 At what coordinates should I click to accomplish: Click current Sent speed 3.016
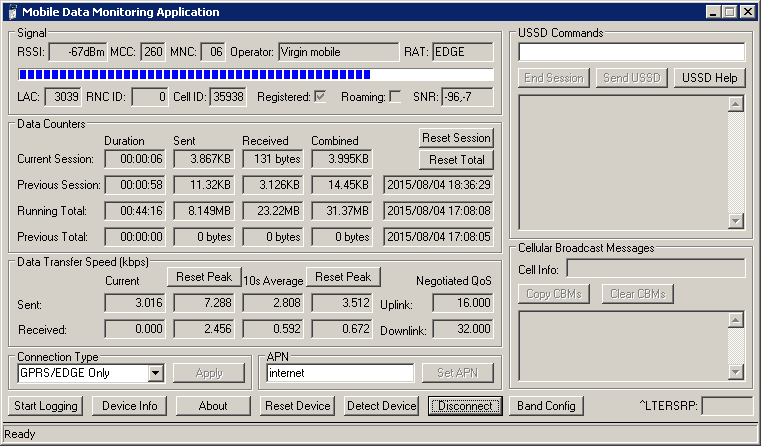135,303
